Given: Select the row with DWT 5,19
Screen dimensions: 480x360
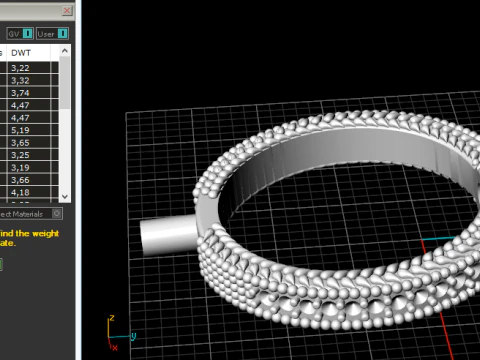Looking at the screenshot, I should [x=29, y=130].
